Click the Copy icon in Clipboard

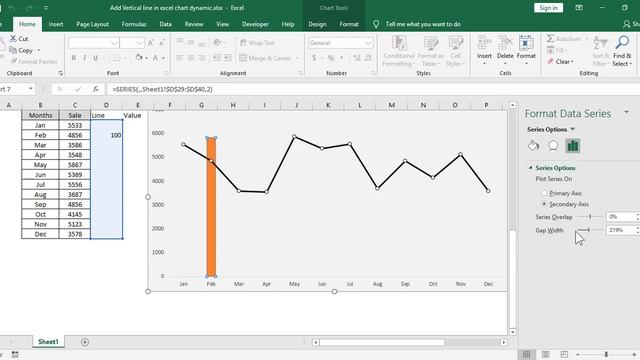(x=13, y=50)
